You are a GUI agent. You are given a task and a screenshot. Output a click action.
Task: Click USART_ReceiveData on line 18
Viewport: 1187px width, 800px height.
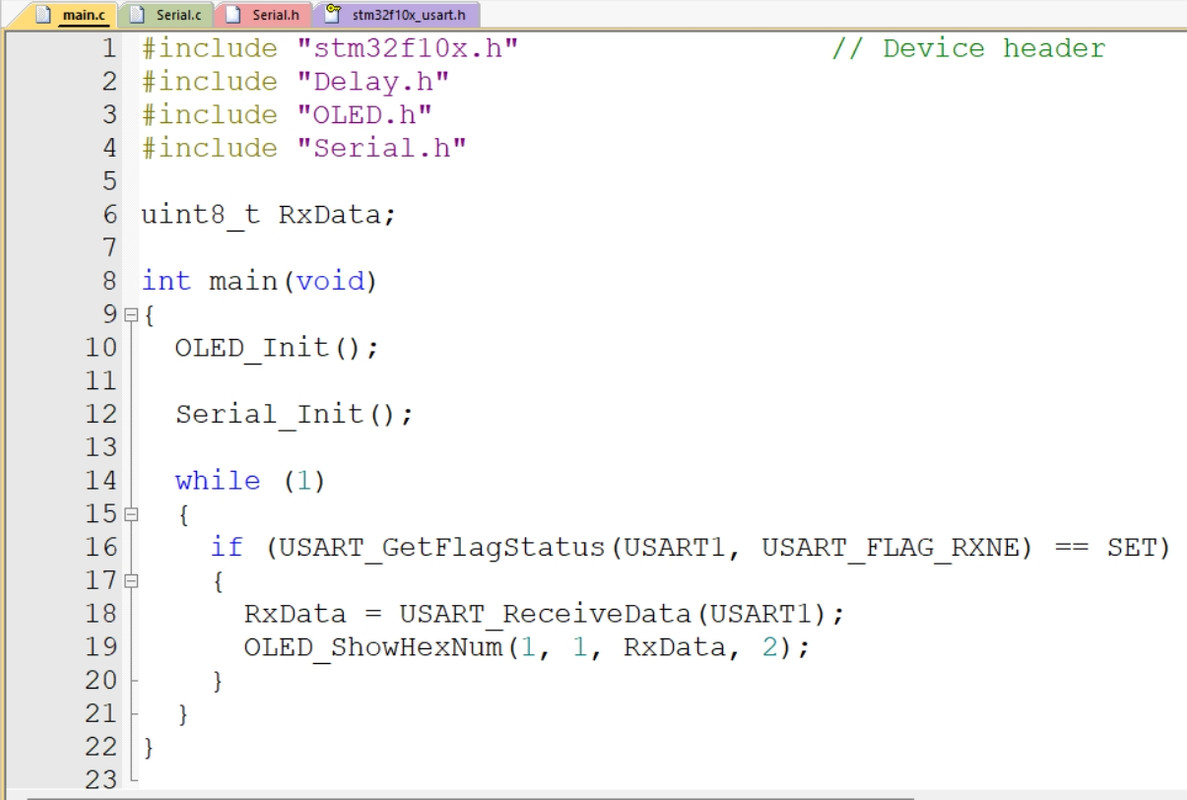(x=545, y=615)
